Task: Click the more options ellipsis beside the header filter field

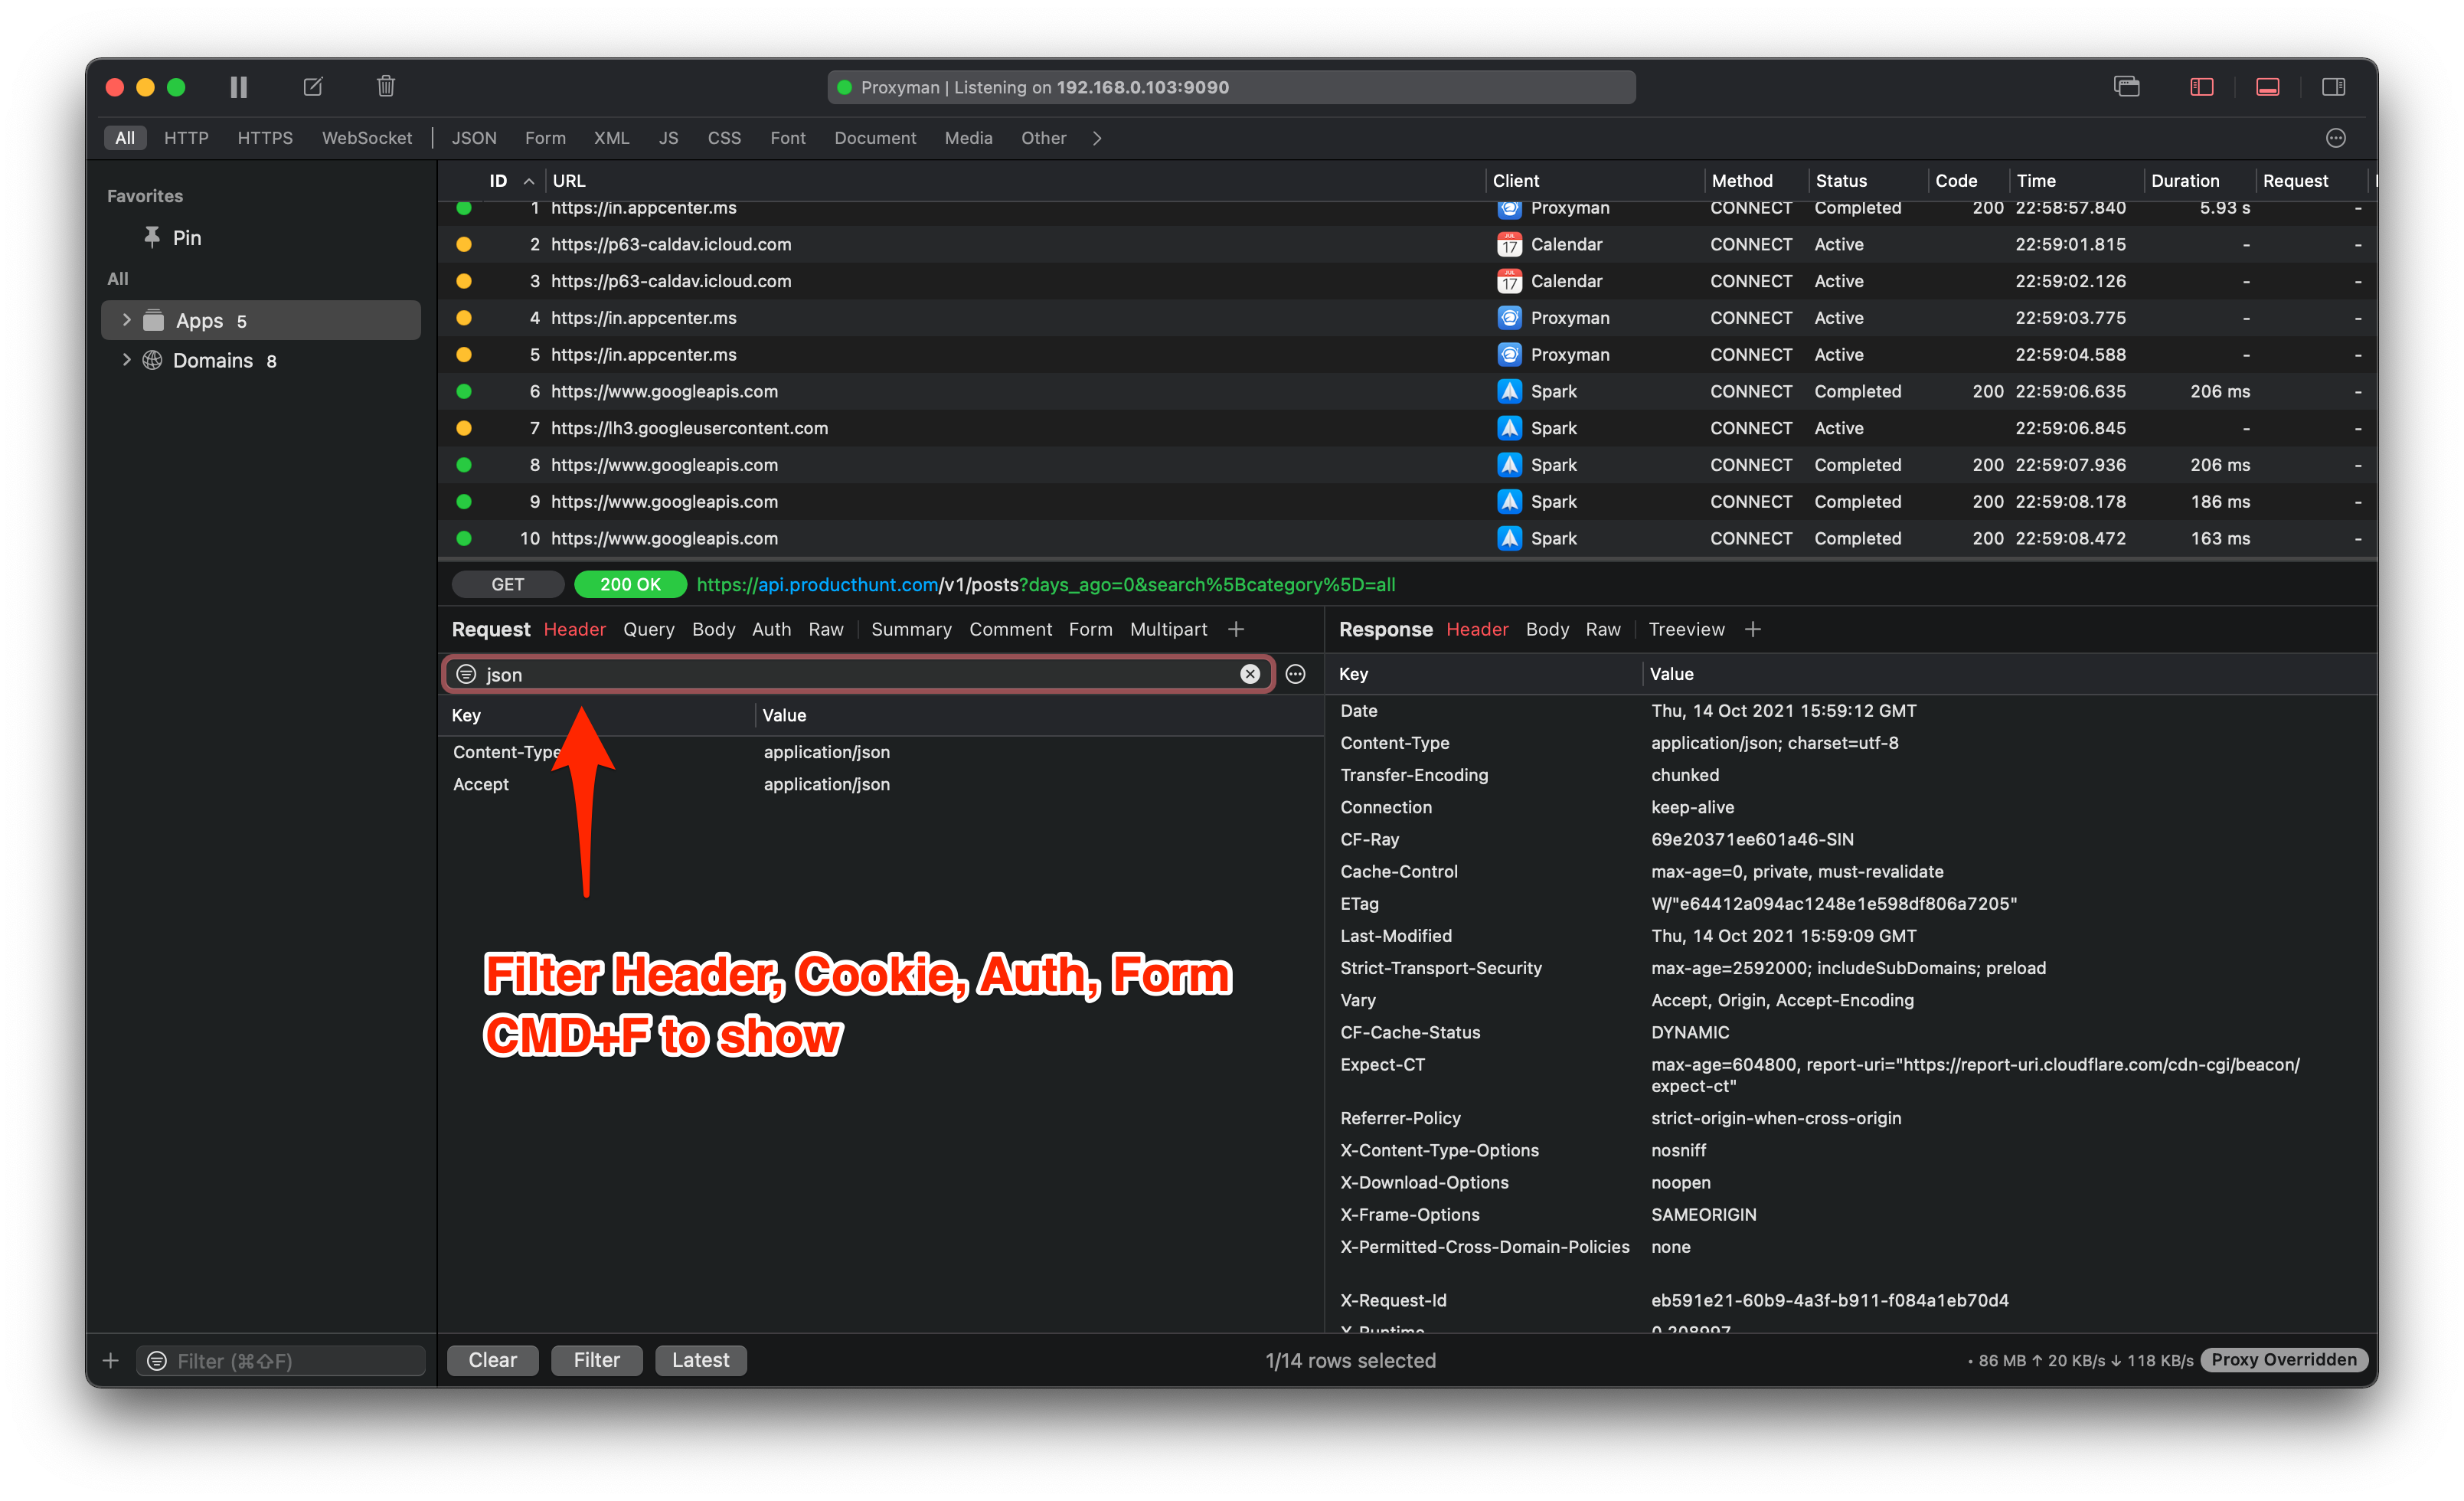Action: tap(1295, 674)
